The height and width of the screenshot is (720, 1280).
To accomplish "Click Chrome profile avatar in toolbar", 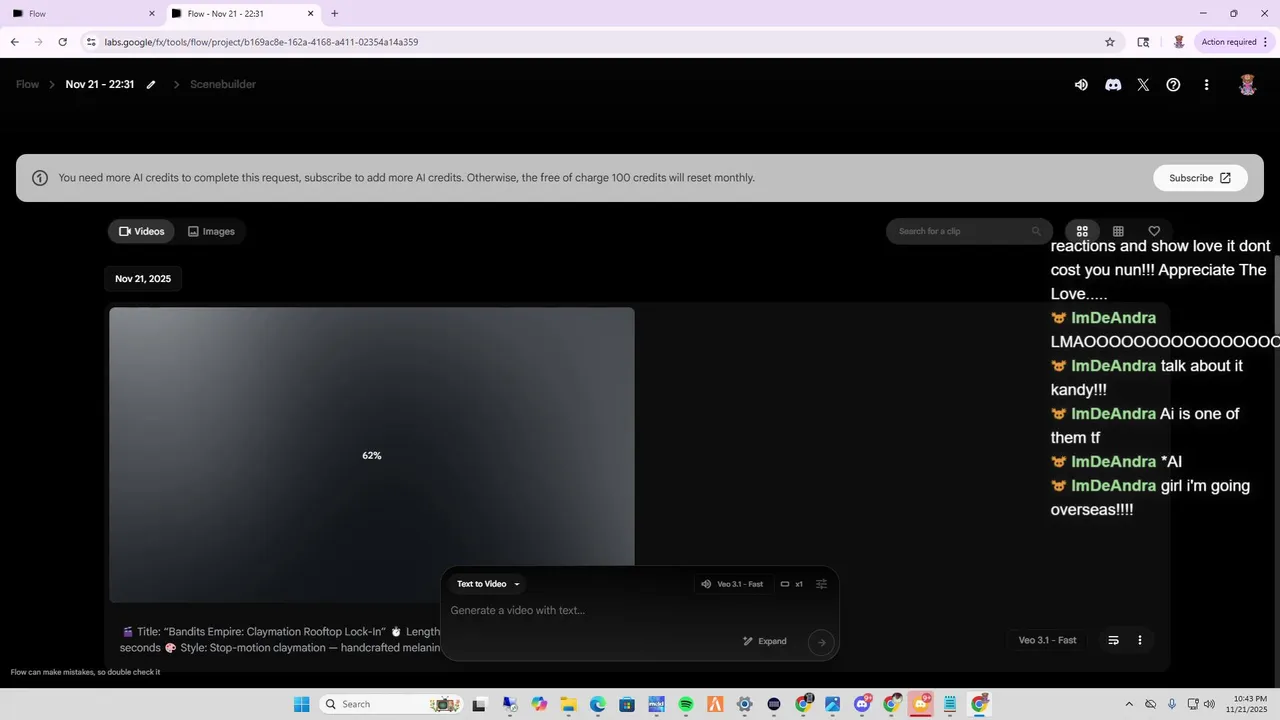I will point(1179,42).
